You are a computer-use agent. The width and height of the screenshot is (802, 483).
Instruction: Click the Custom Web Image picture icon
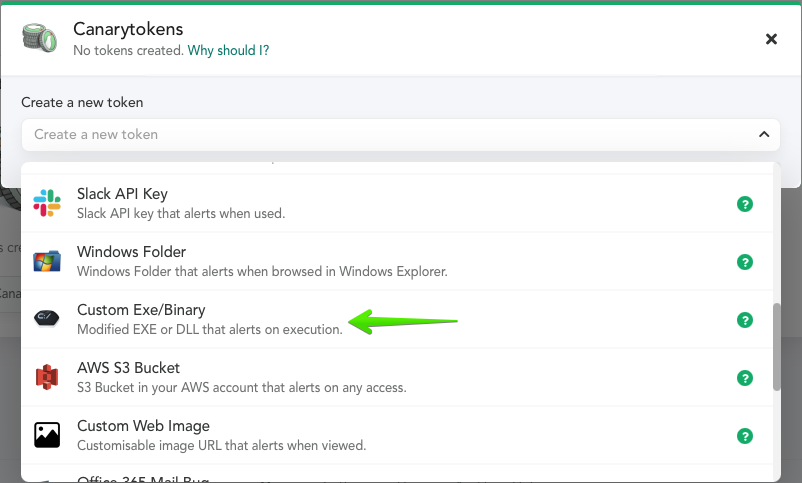tap(47, 435)
